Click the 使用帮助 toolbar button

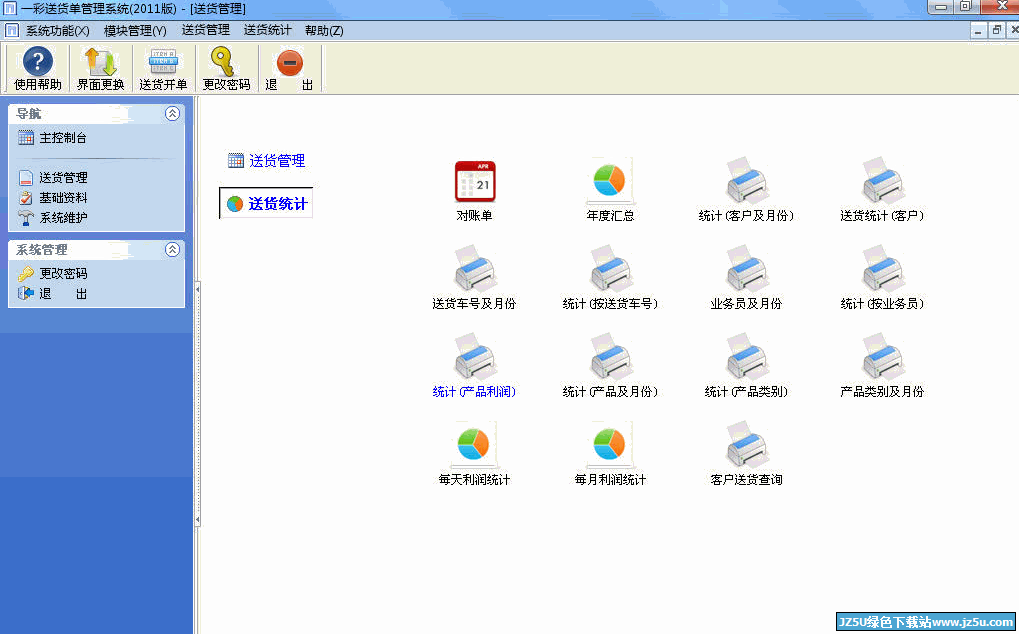pyautogui.click(x=38, y=68)
